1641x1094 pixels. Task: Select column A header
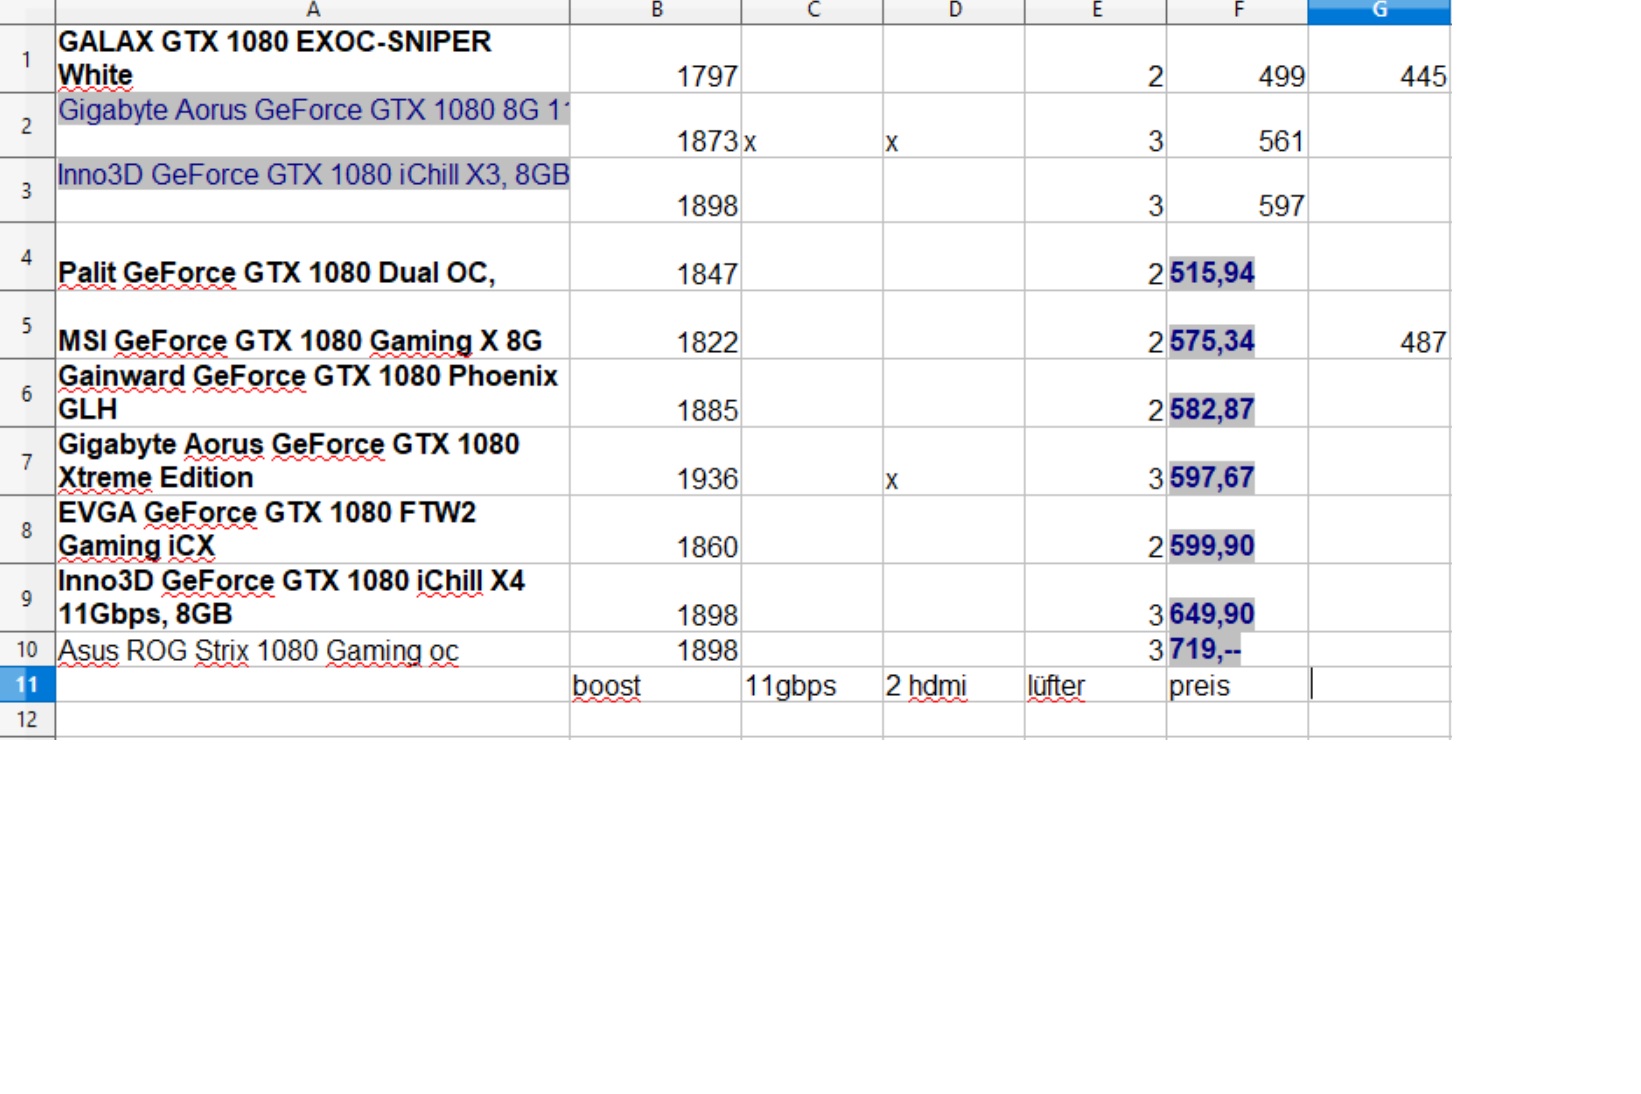[312, 11]
